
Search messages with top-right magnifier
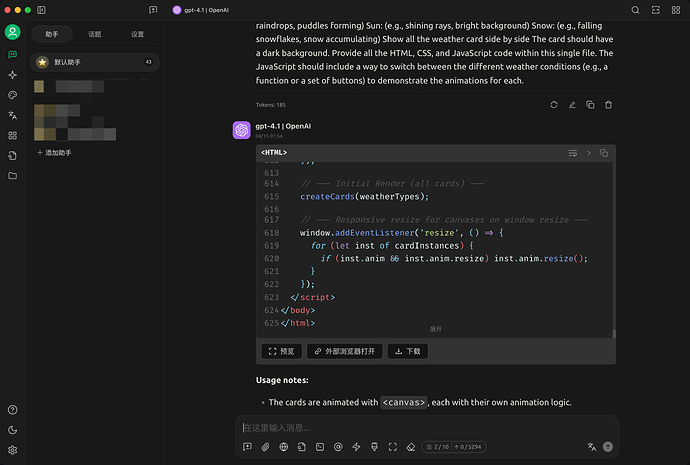[635, 10]
